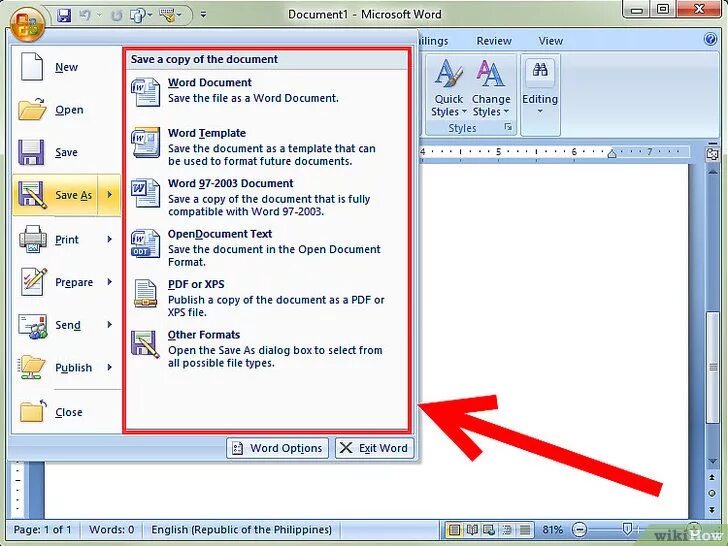Click the Undo arrow icon in title bar
Viewport: 728px width, 546px height.
[85, 15]
